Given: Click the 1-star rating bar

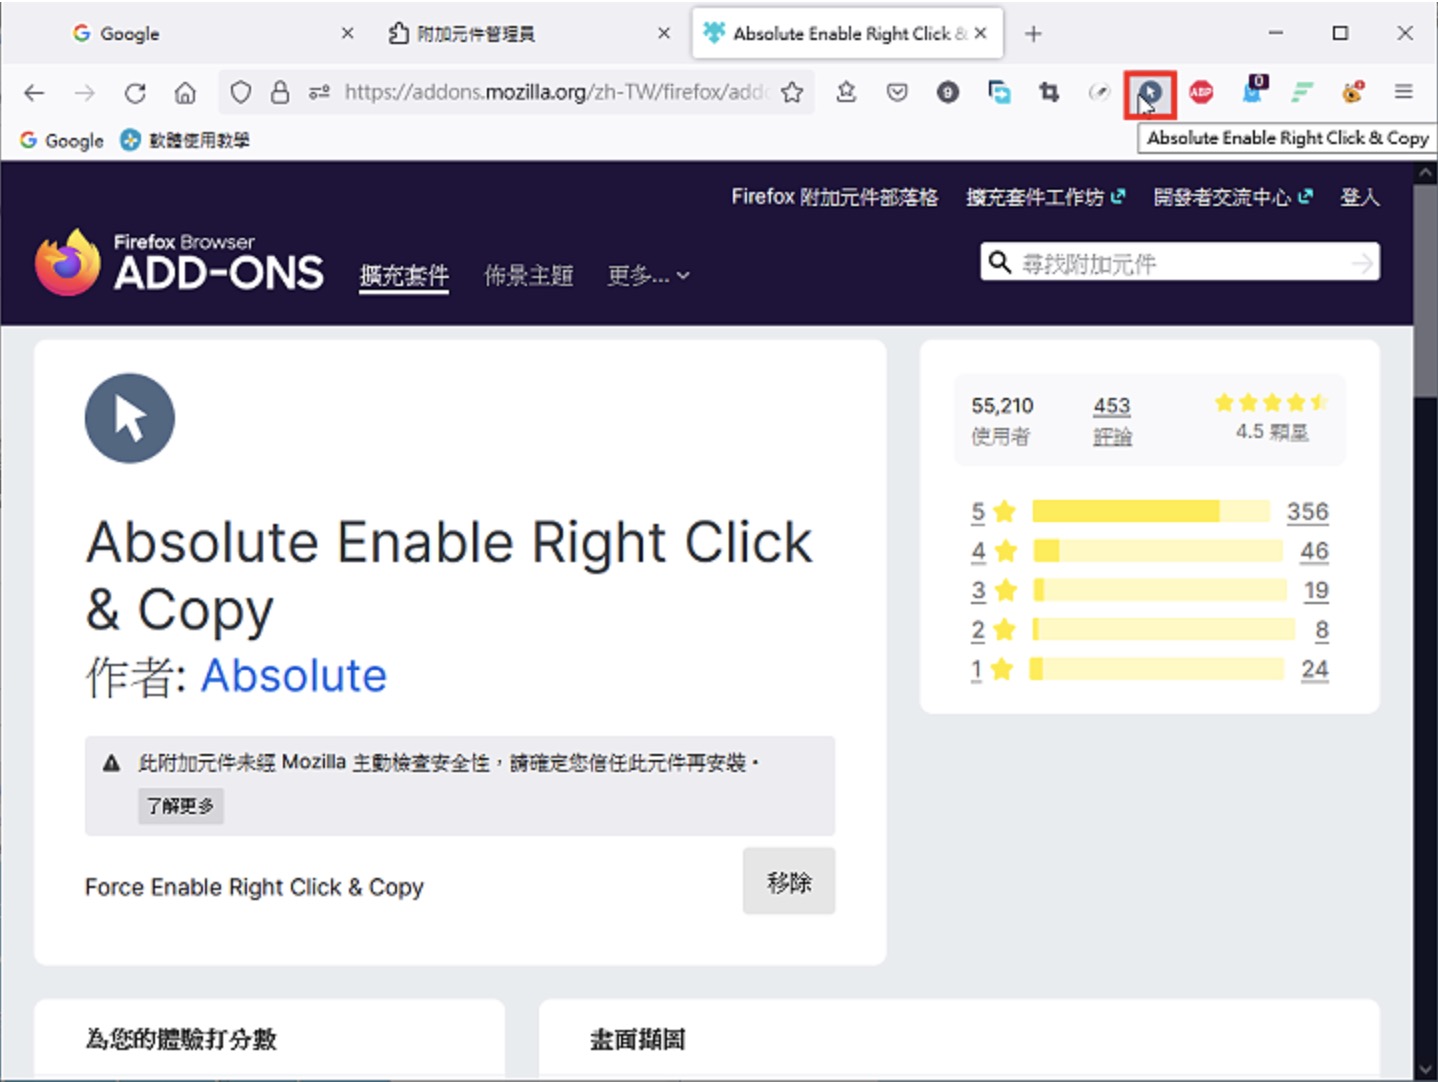Looking at the screenshot, I should click(1156, 669).
